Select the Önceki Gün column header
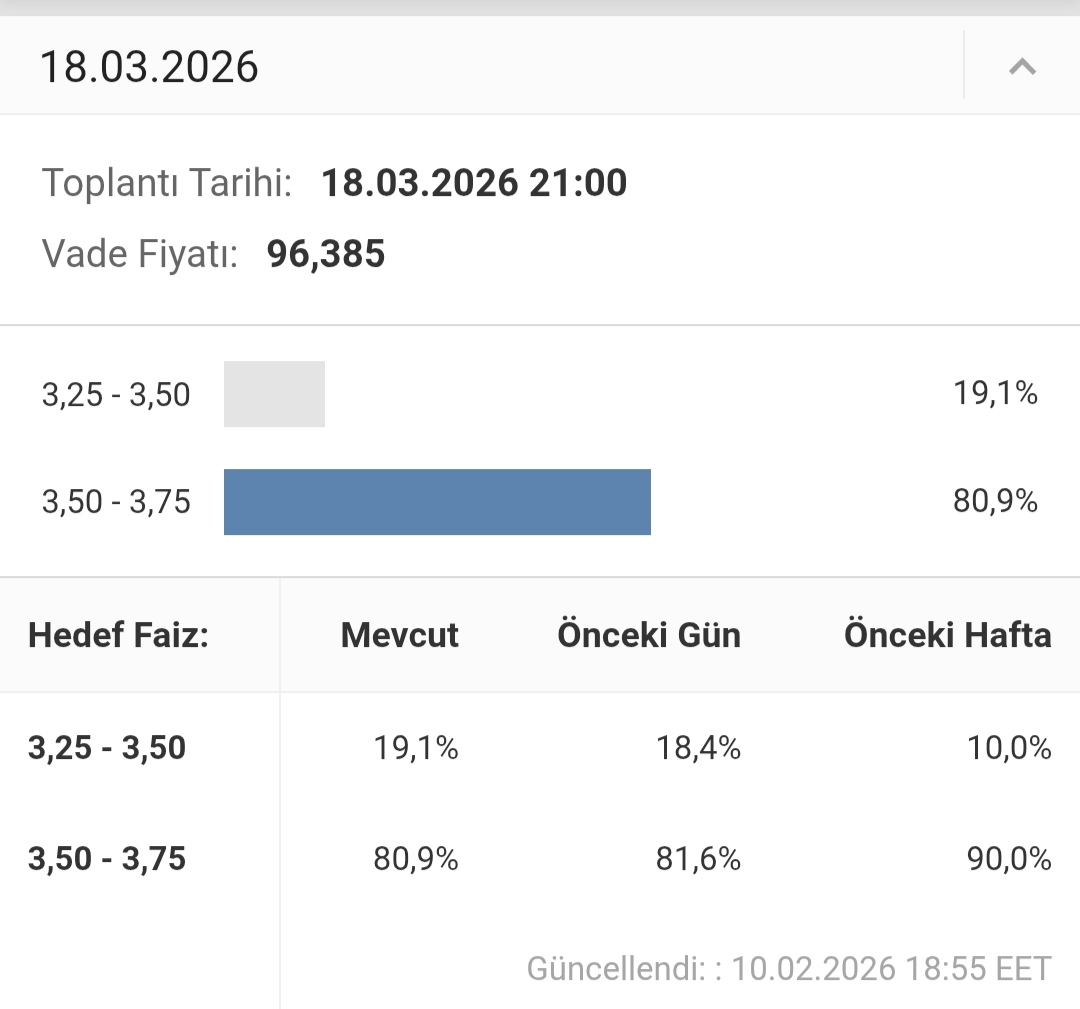 [x=649, y=635]
